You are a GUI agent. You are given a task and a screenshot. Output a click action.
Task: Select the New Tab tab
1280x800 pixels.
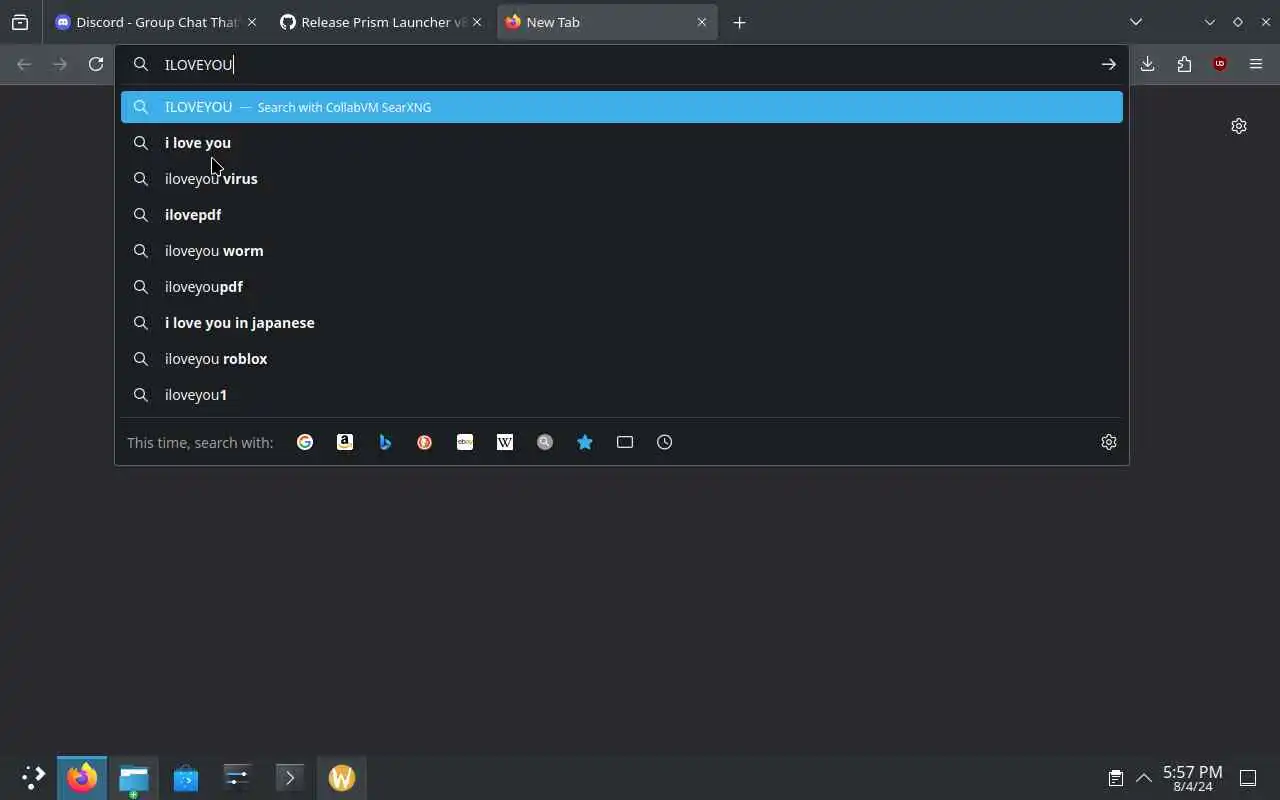607,22
